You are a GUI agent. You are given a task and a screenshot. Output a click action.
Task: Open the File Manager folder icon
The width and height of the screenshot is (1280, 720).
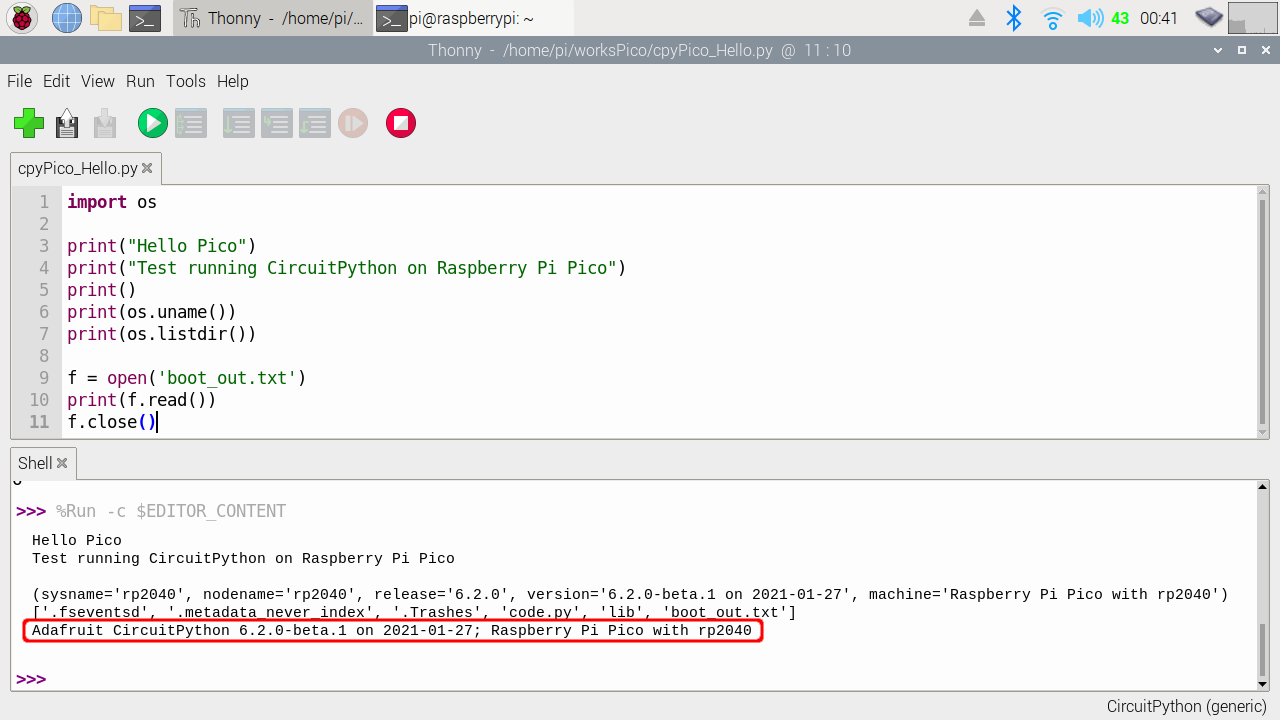click(106, 18)
